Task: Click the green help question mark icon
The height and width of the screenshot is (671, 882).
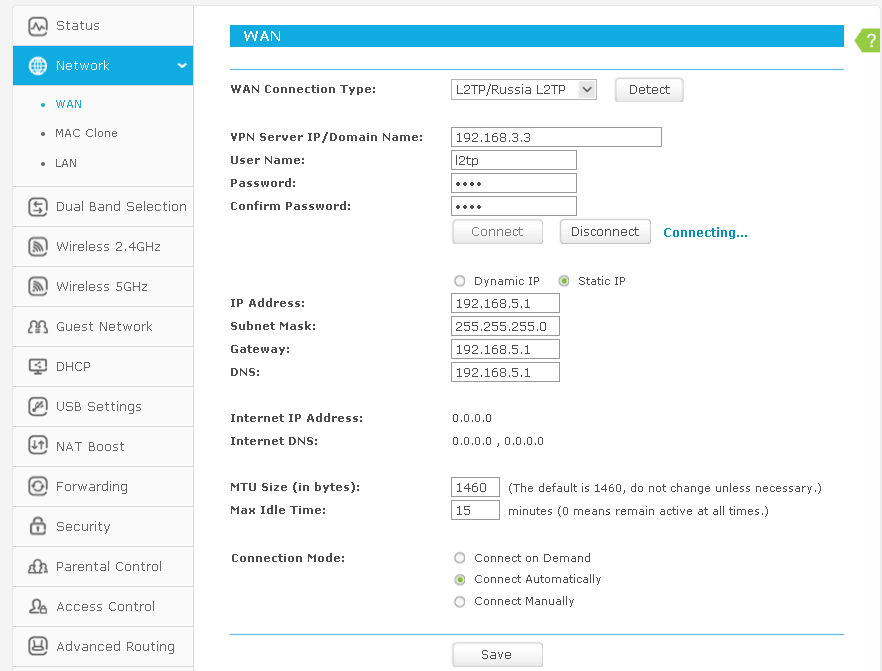Action: tap(870, 40)
